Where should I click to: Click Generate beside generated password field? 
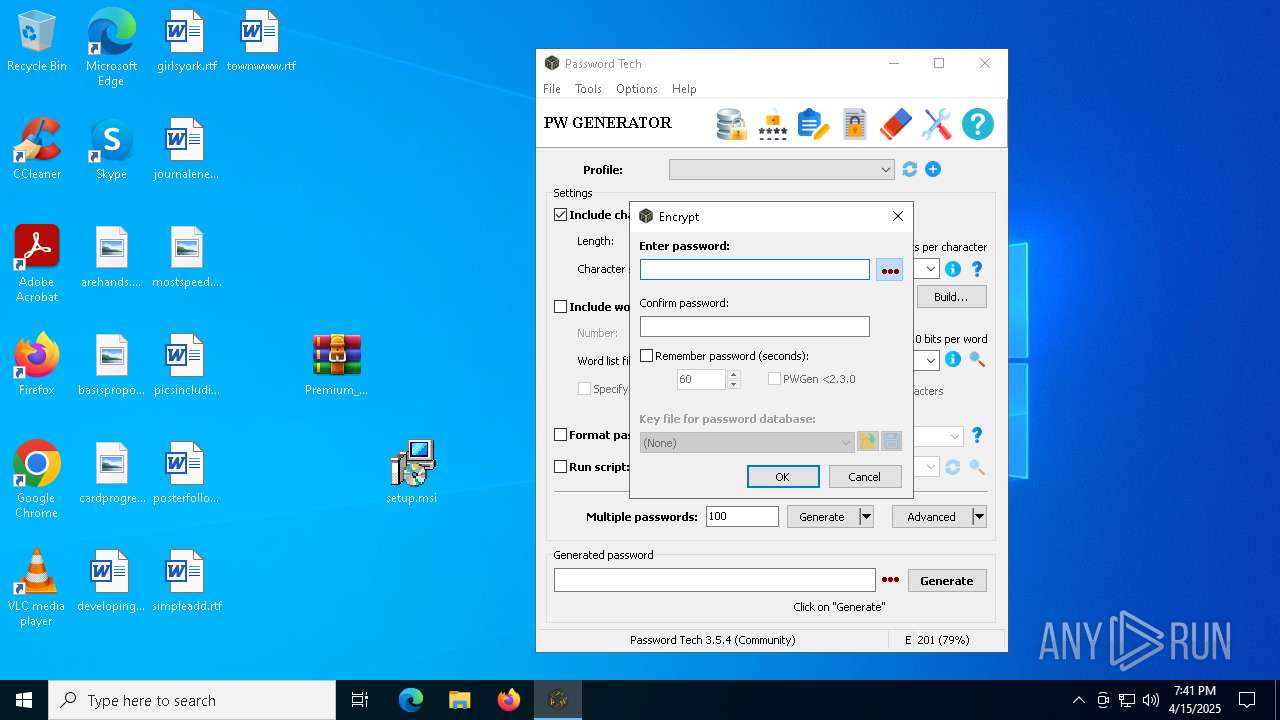click(947, 581)
